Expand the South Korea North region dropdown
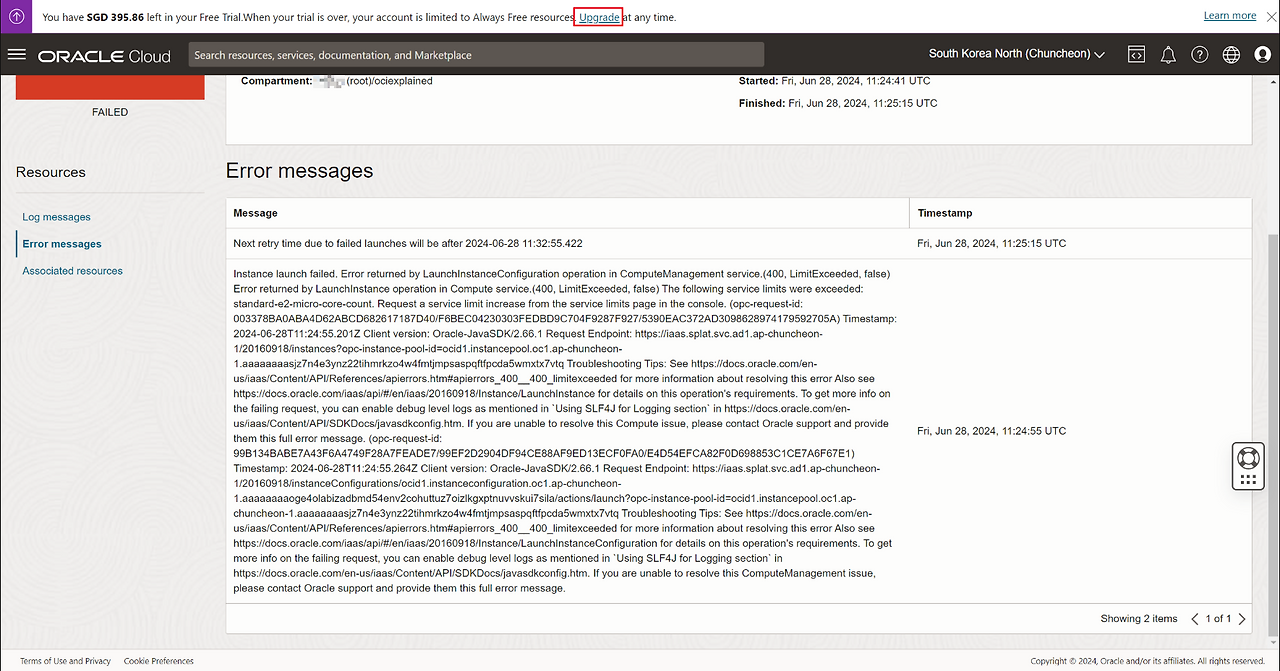The image size is (1280, 671). tap(1017, 54)
